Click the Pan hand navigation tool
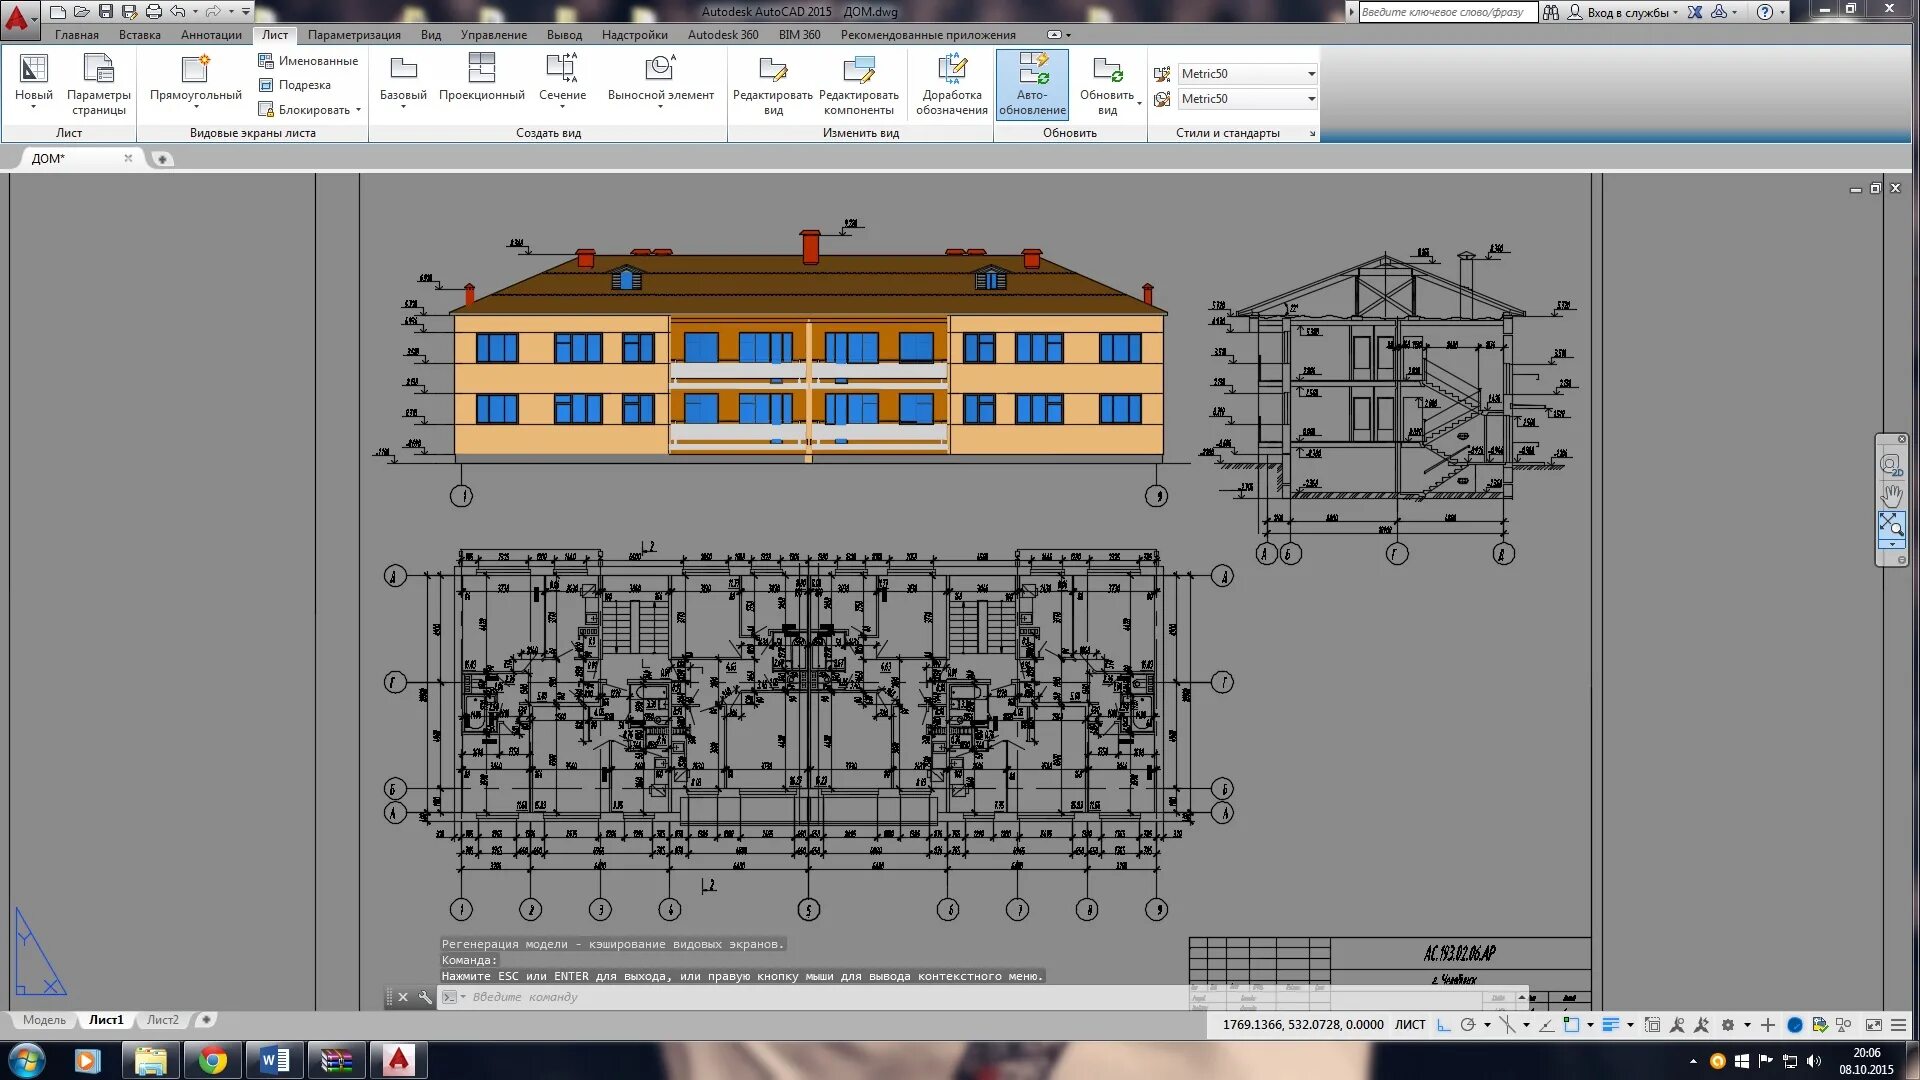The image size is (1920, 1080). (1891, 496)
